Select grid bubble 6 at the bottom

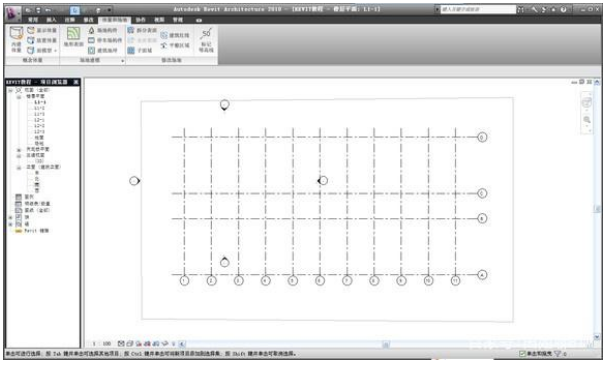320,281
